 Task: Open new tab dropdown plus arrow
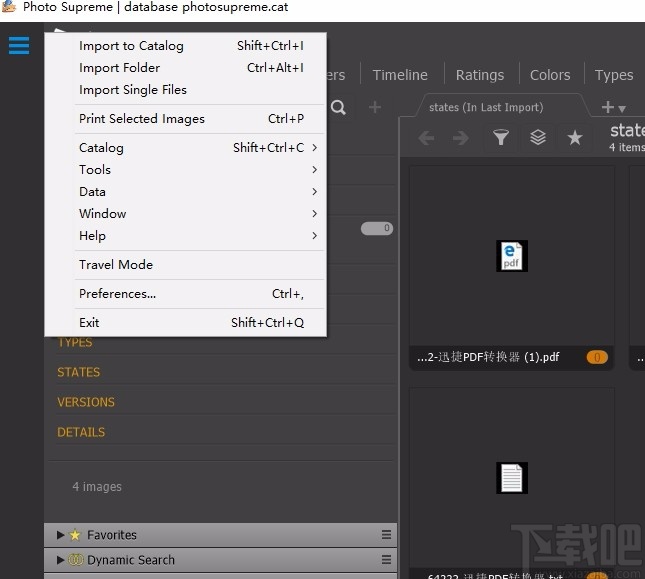(613, 108)
